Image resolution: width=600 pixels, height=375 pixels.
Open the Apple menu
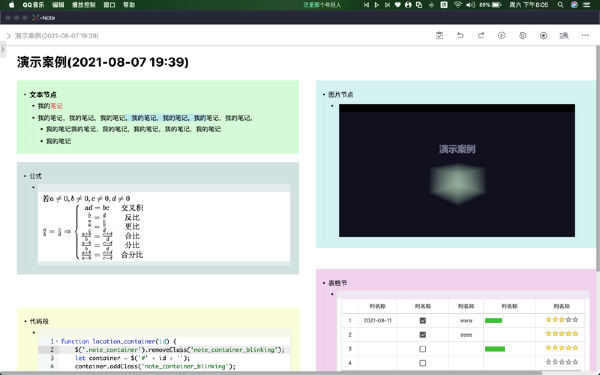point(11,5)
